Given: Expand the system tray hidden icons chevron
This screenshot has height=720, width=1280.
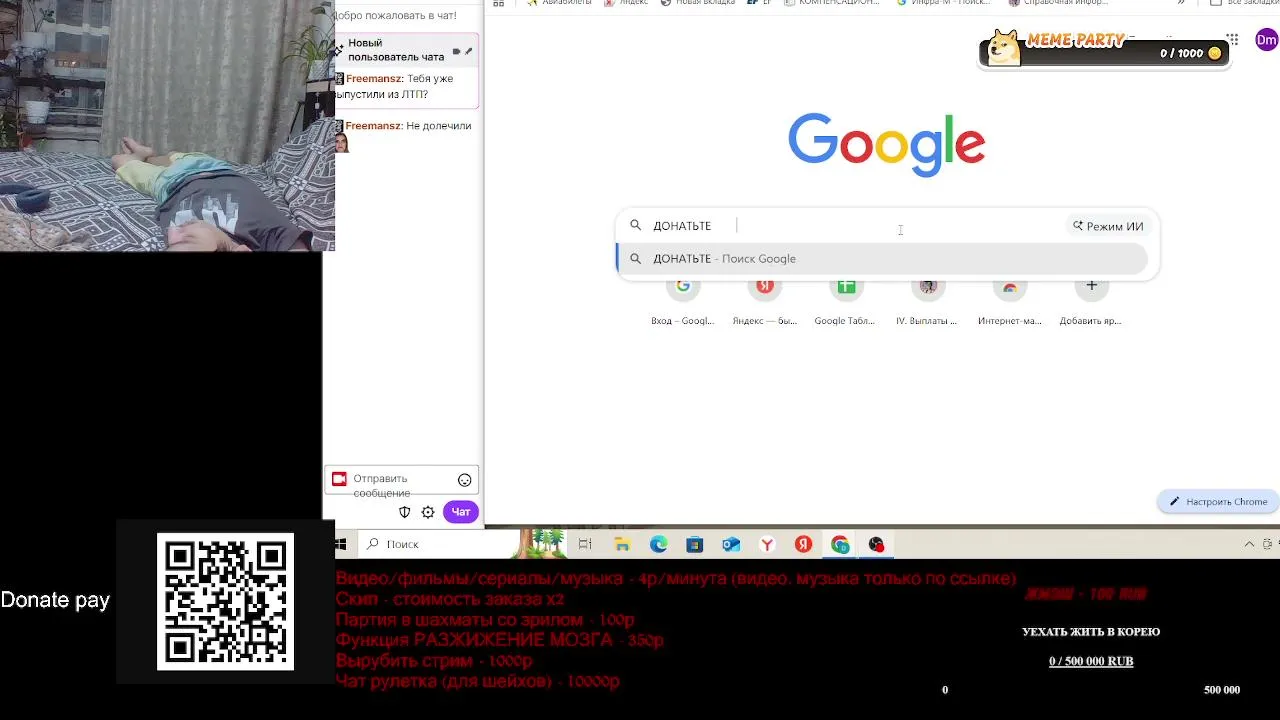Looking at the screenshot, I should click(x=1249, y=544).
